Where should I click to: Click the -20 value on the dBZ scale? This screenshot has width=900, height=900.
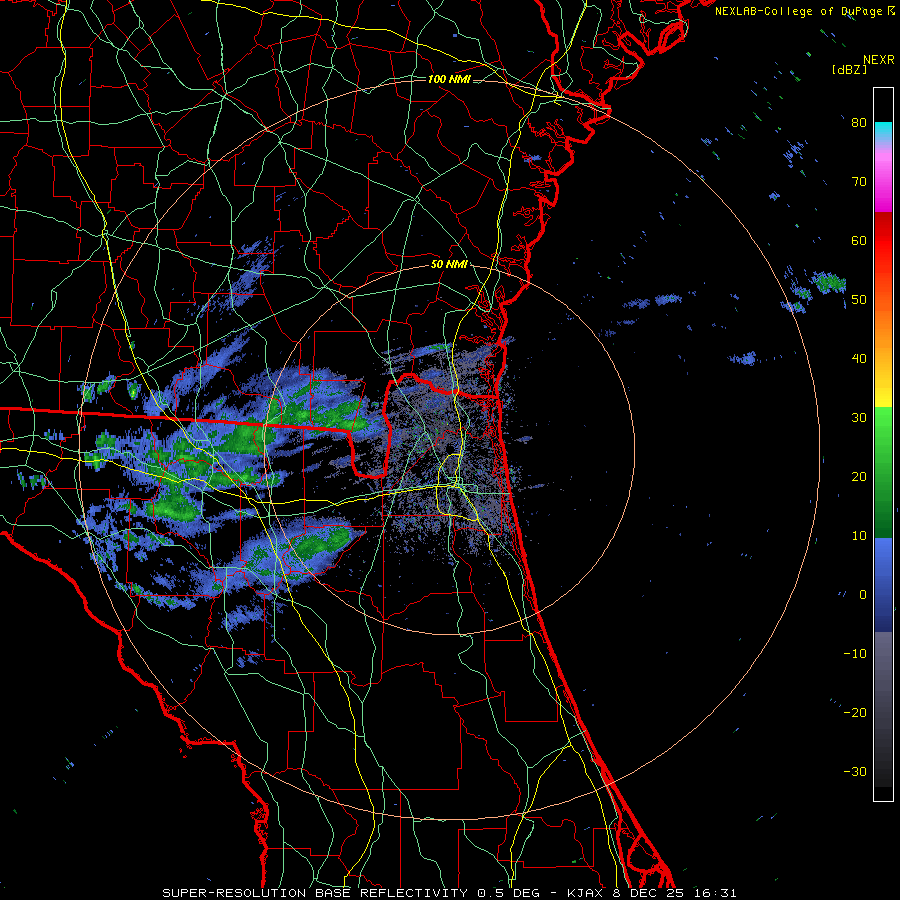(855, 712)
